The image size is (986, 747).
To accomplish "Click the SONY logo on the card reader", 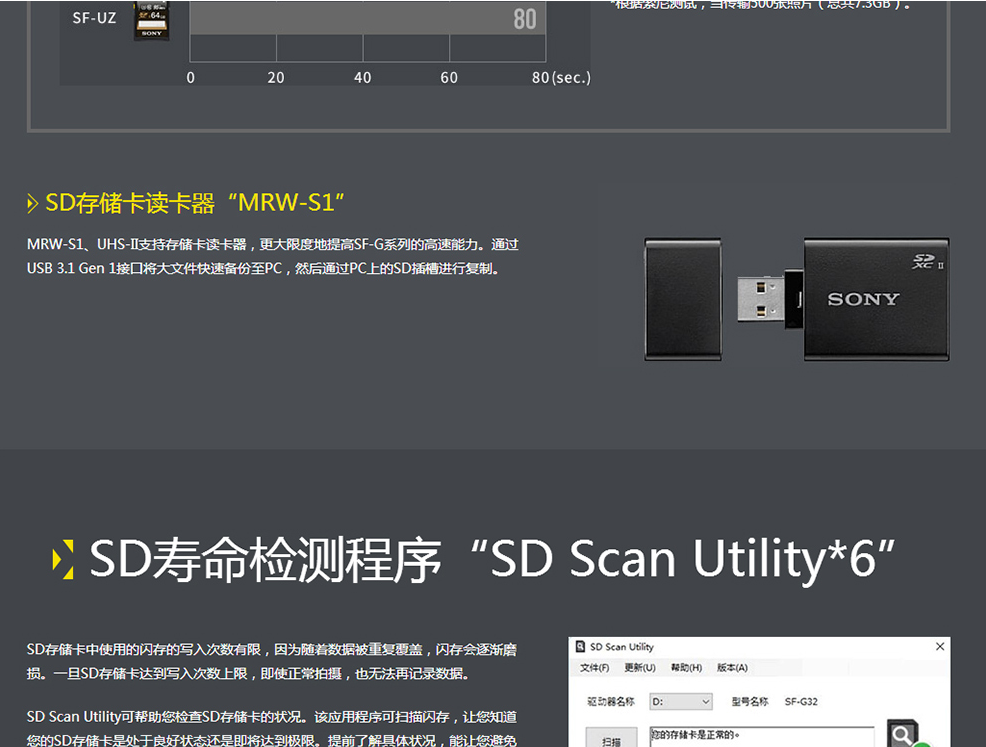I will [x=863, y=299].
